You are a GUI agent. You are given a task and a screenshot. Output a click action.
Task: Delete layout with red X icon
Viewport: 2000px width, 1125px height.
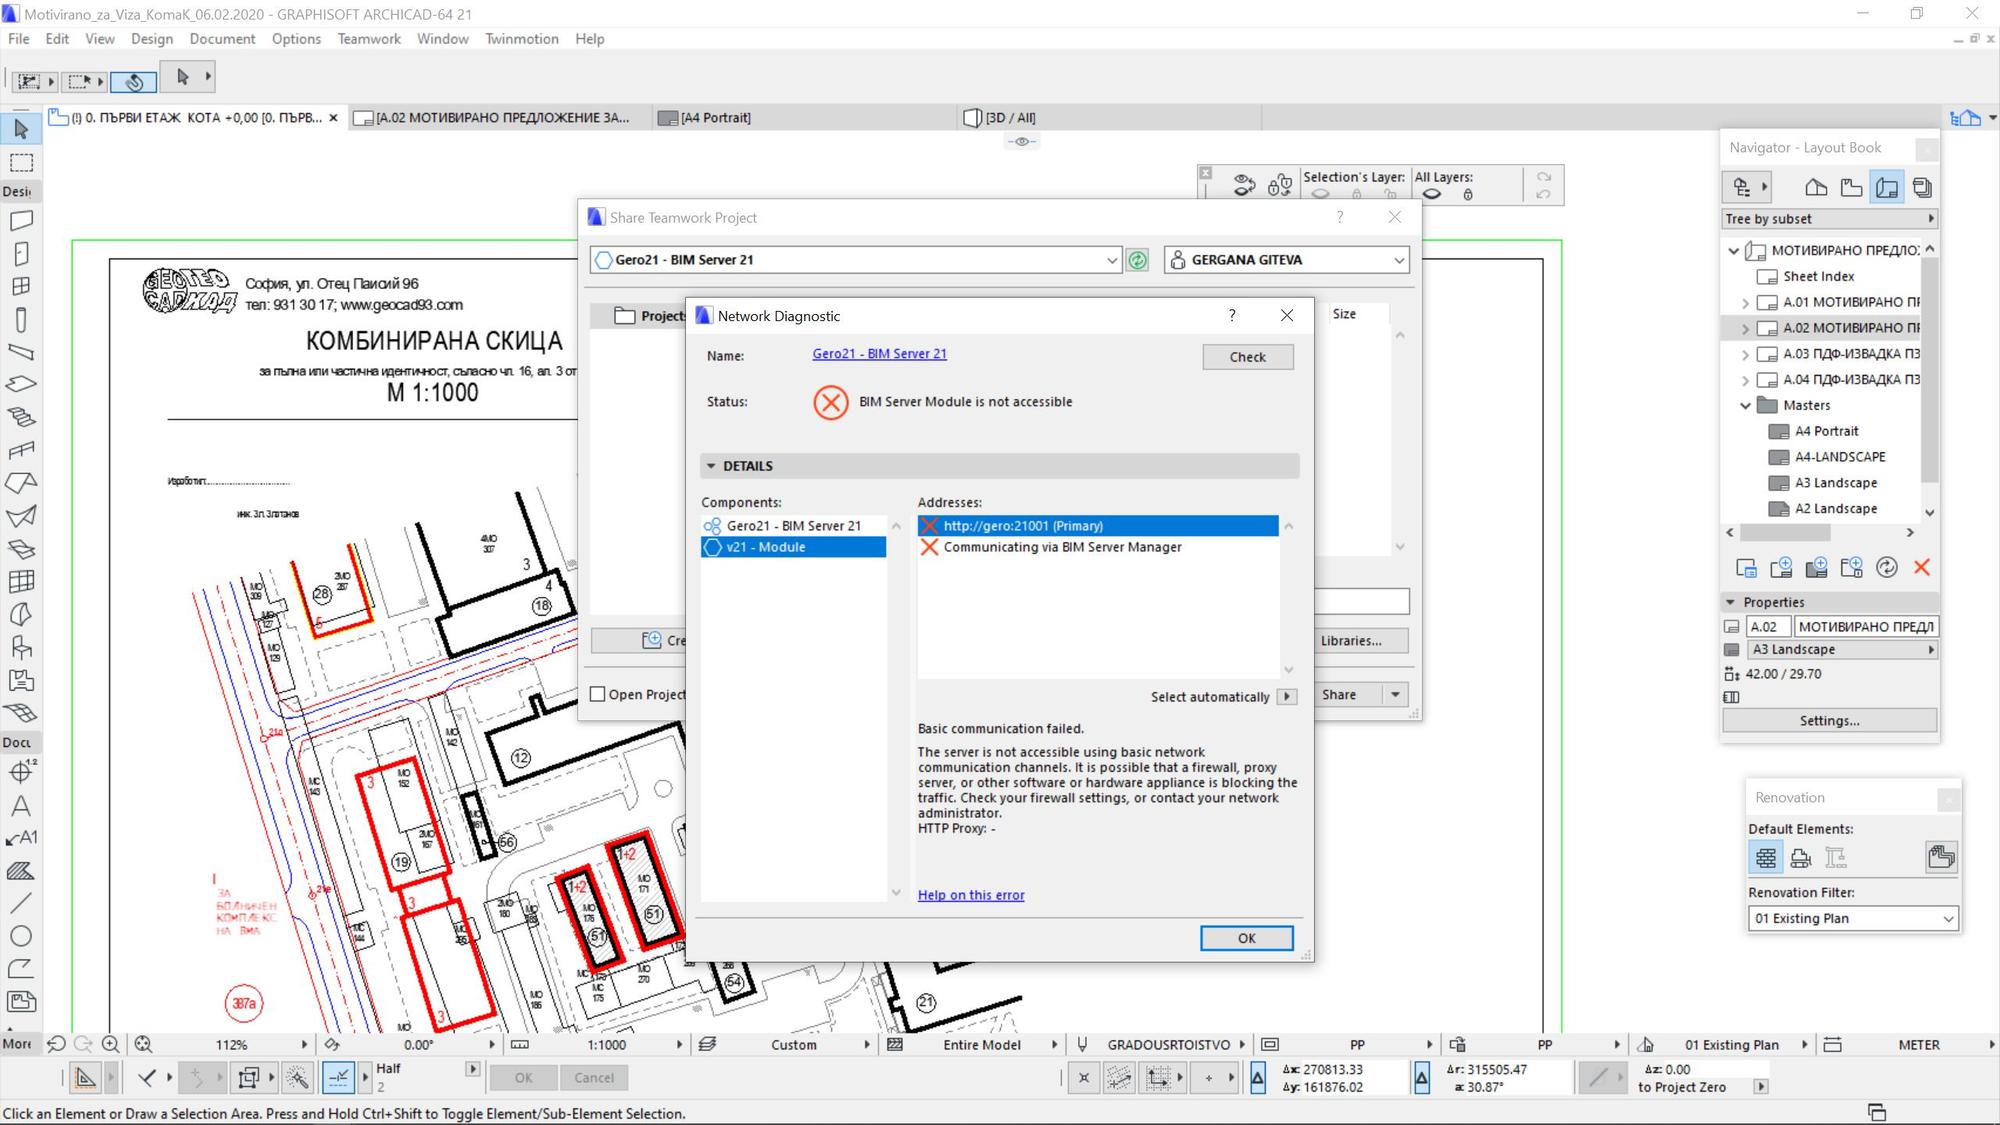[1922, 568]
